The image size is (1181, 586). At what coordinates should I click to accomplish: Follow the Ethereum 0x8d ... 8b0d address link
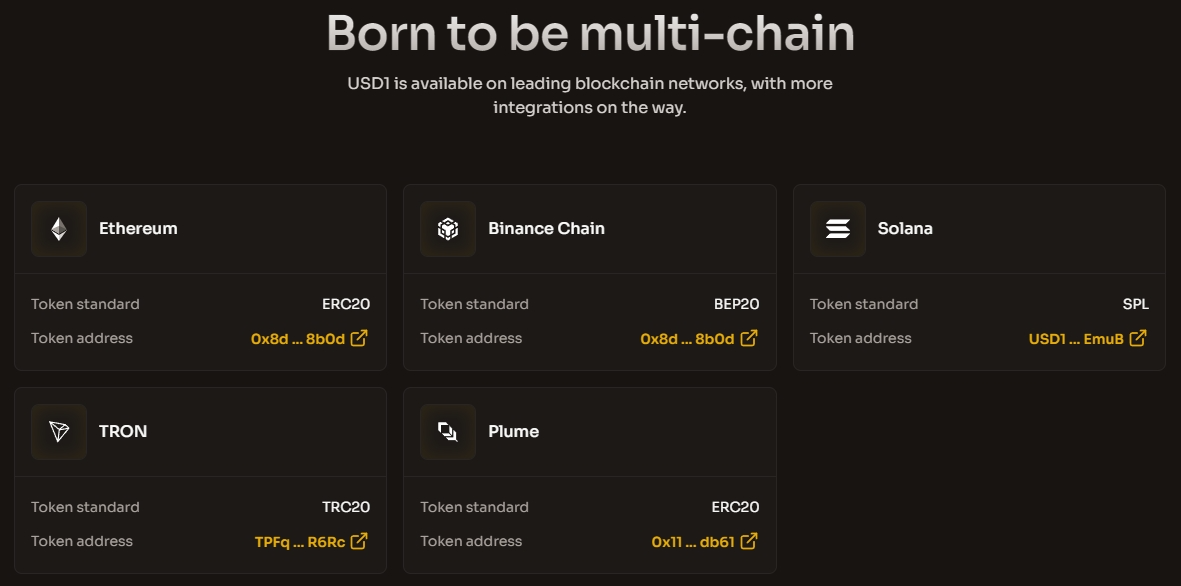point(298,339)
